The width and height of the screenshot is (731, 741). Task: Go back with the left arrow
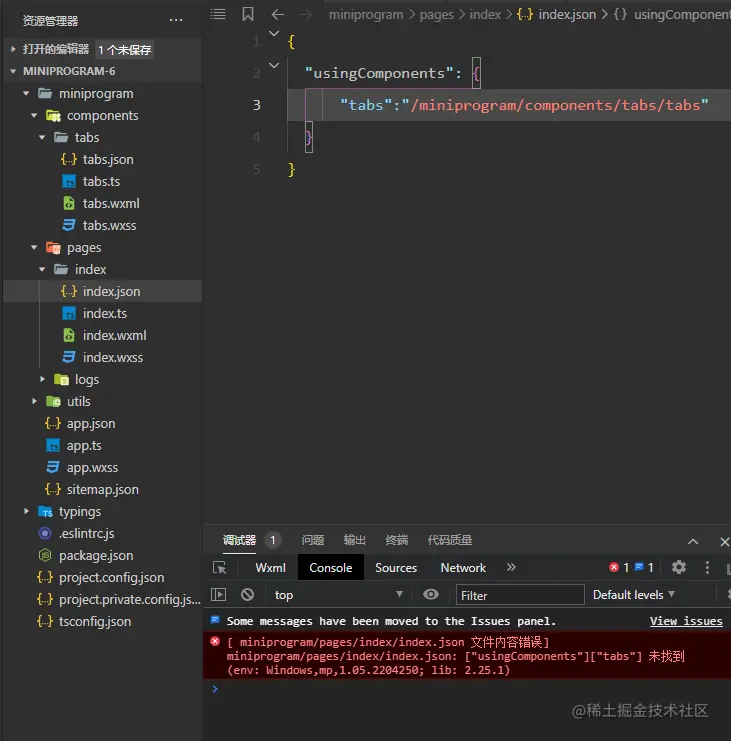[x=278, y=15]
